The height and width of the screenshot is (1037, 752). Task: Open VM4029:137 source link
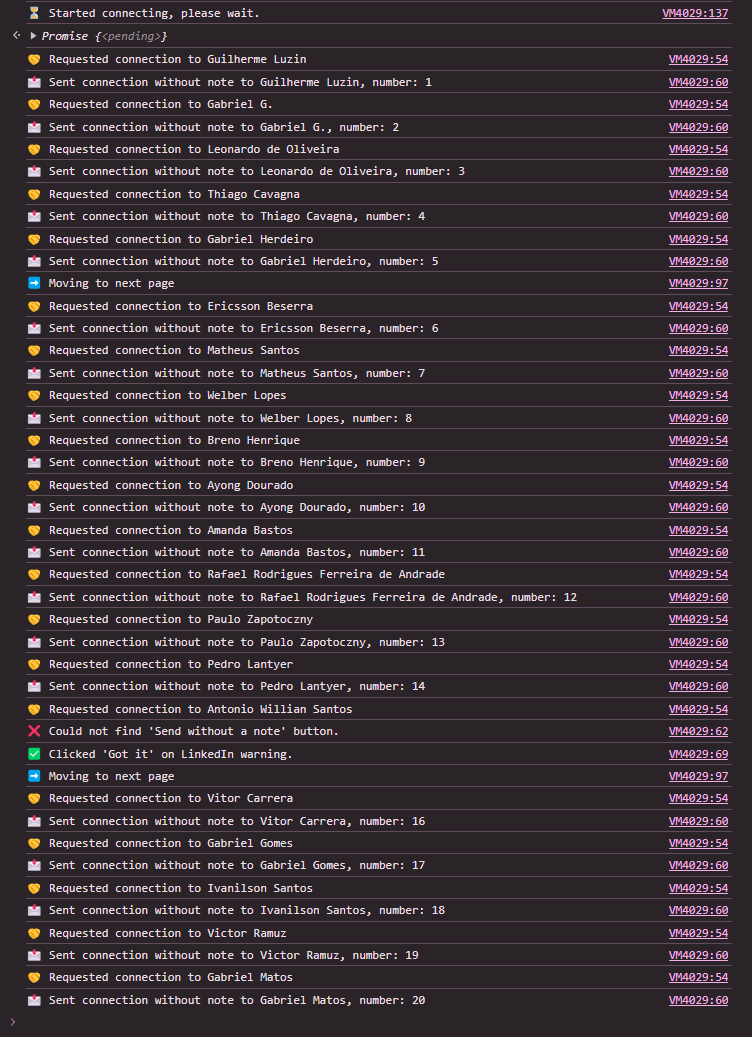coord(695,13)
